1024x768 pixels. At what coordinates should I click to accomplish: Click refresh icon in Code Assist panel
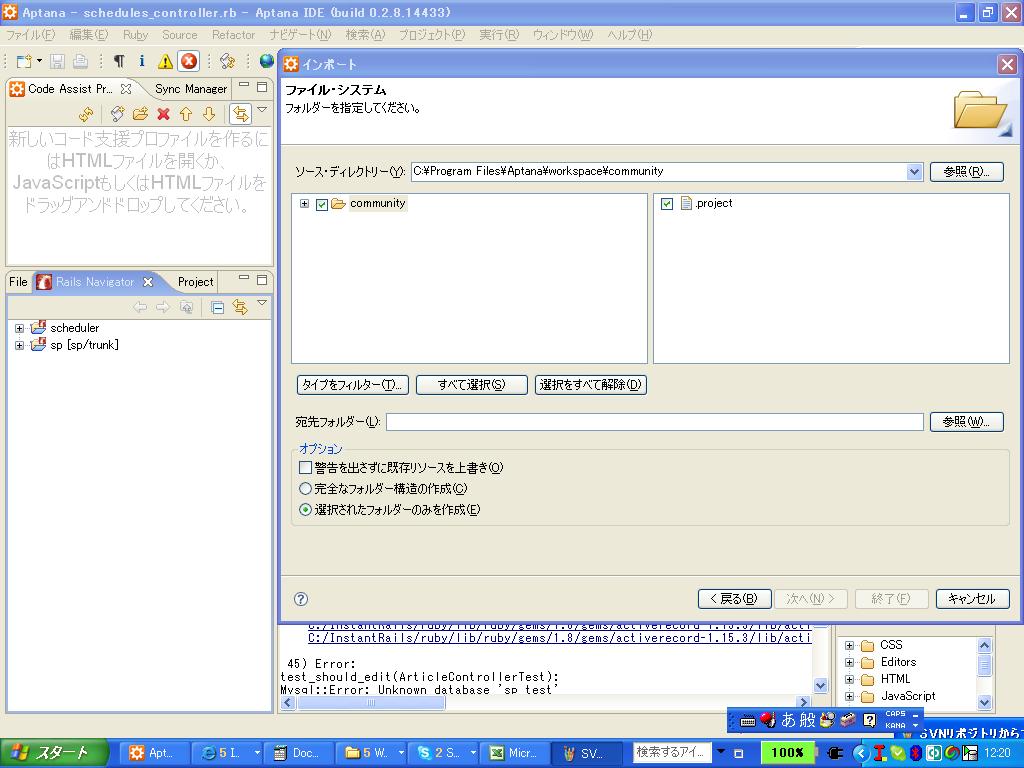(86, 114)
